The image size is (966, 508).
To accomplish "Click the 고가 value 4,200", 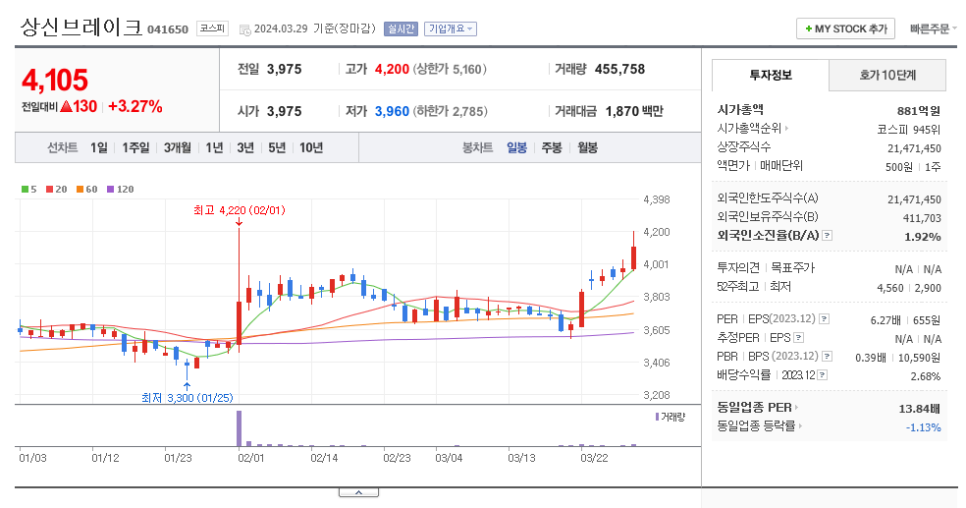I will click(x=392, y=69).
